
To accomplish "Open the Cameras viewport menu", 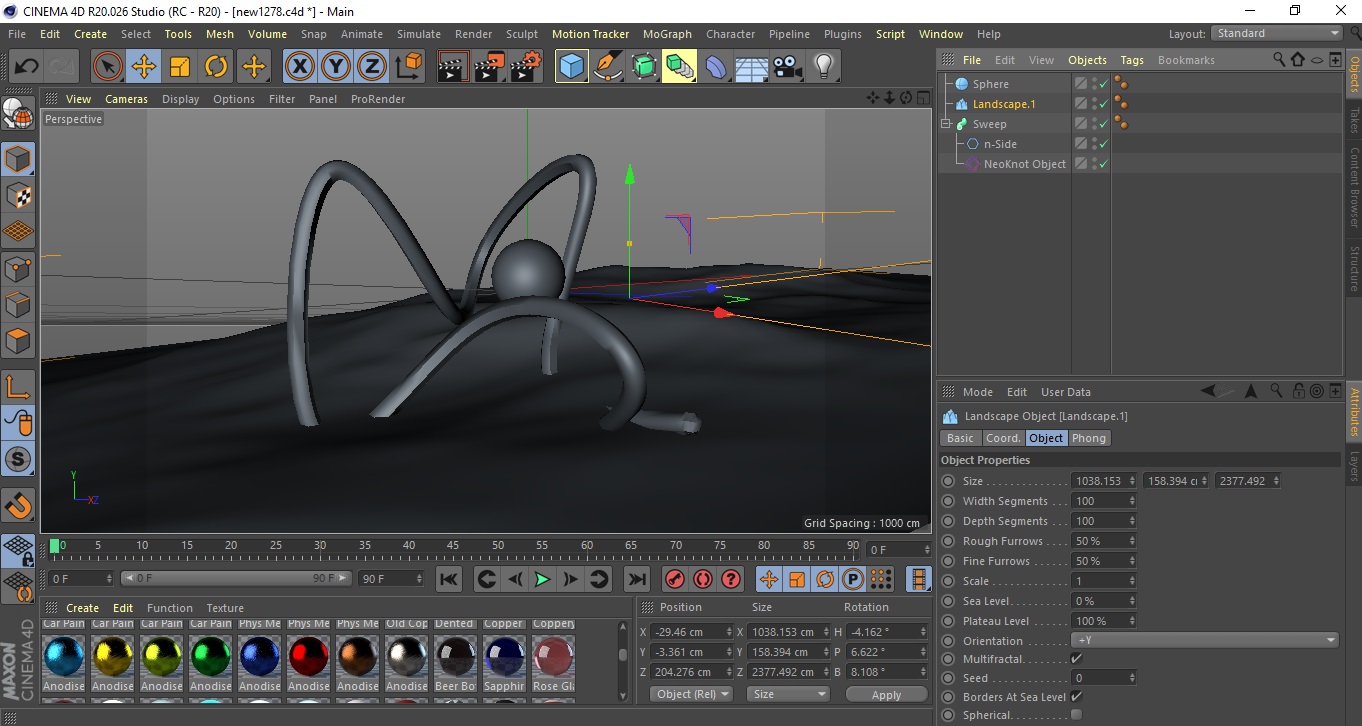I will [127, 99].
